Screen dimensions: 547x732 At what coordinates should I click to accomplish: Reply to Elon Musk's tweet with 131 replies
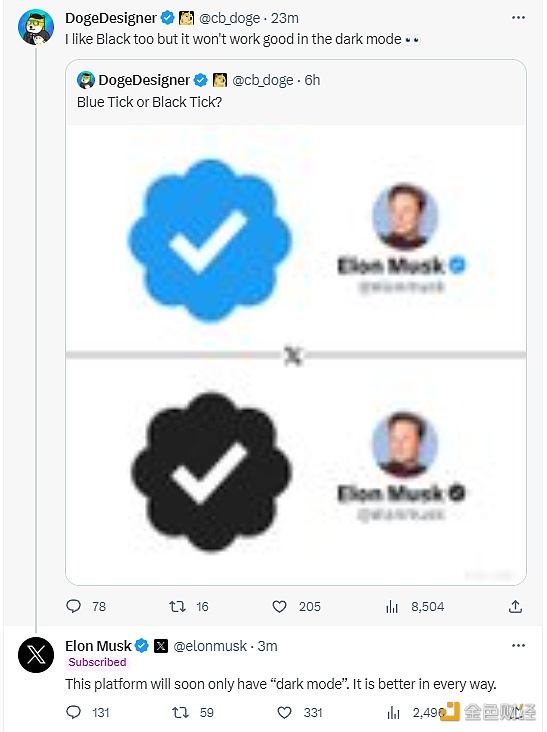pos(74,712)
